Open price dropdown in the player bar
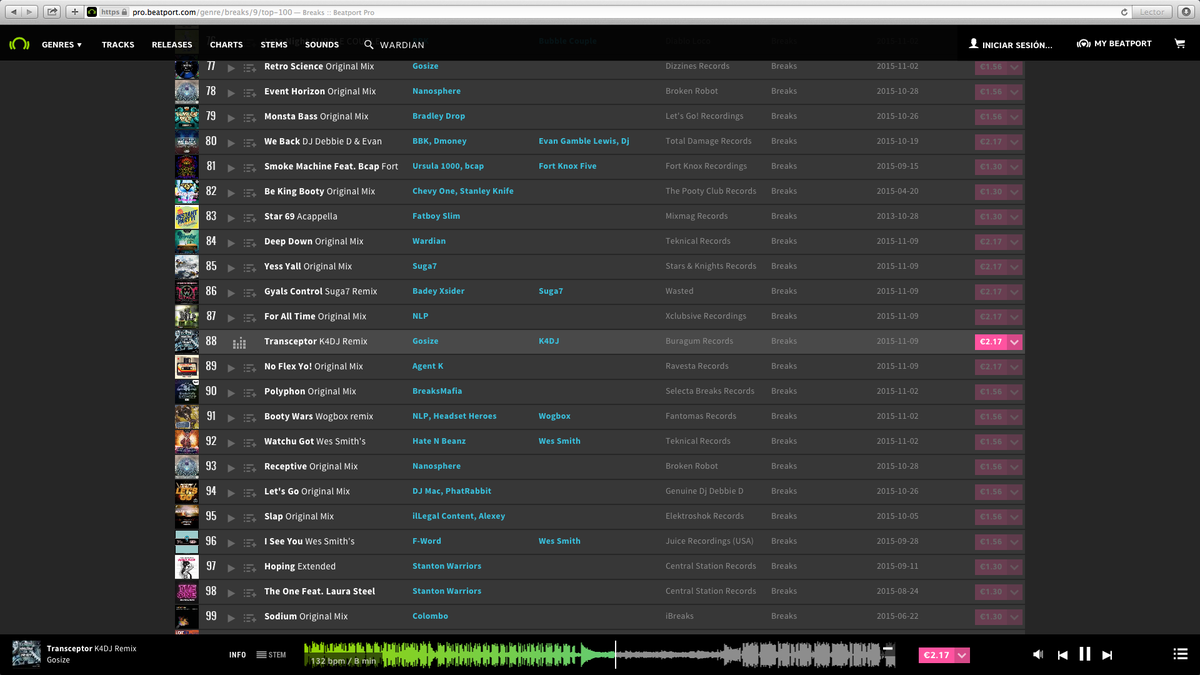 point(962,655)
